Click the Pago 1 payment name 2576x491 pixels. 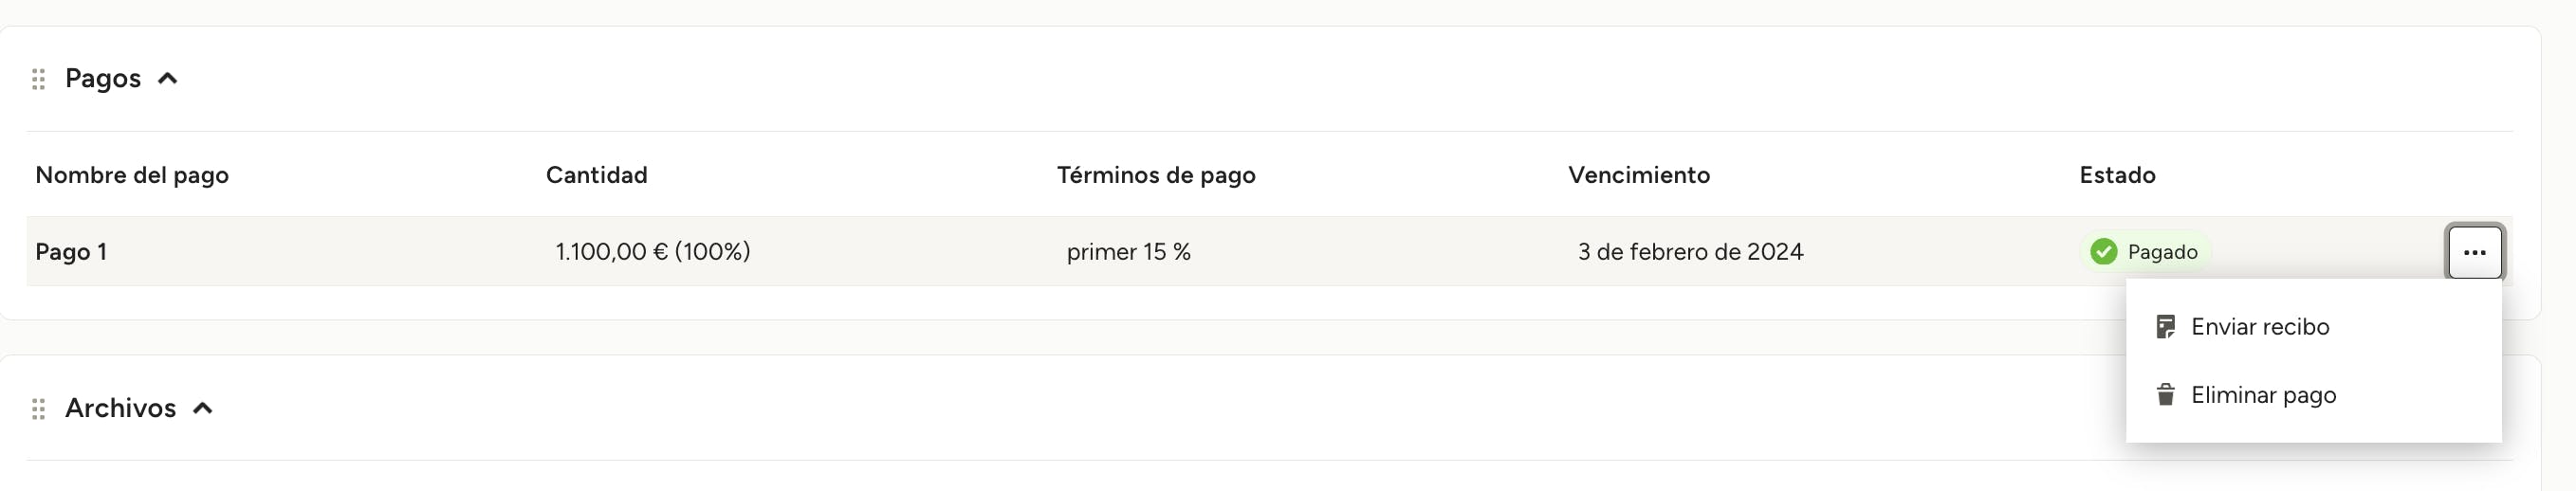point(71,252)
